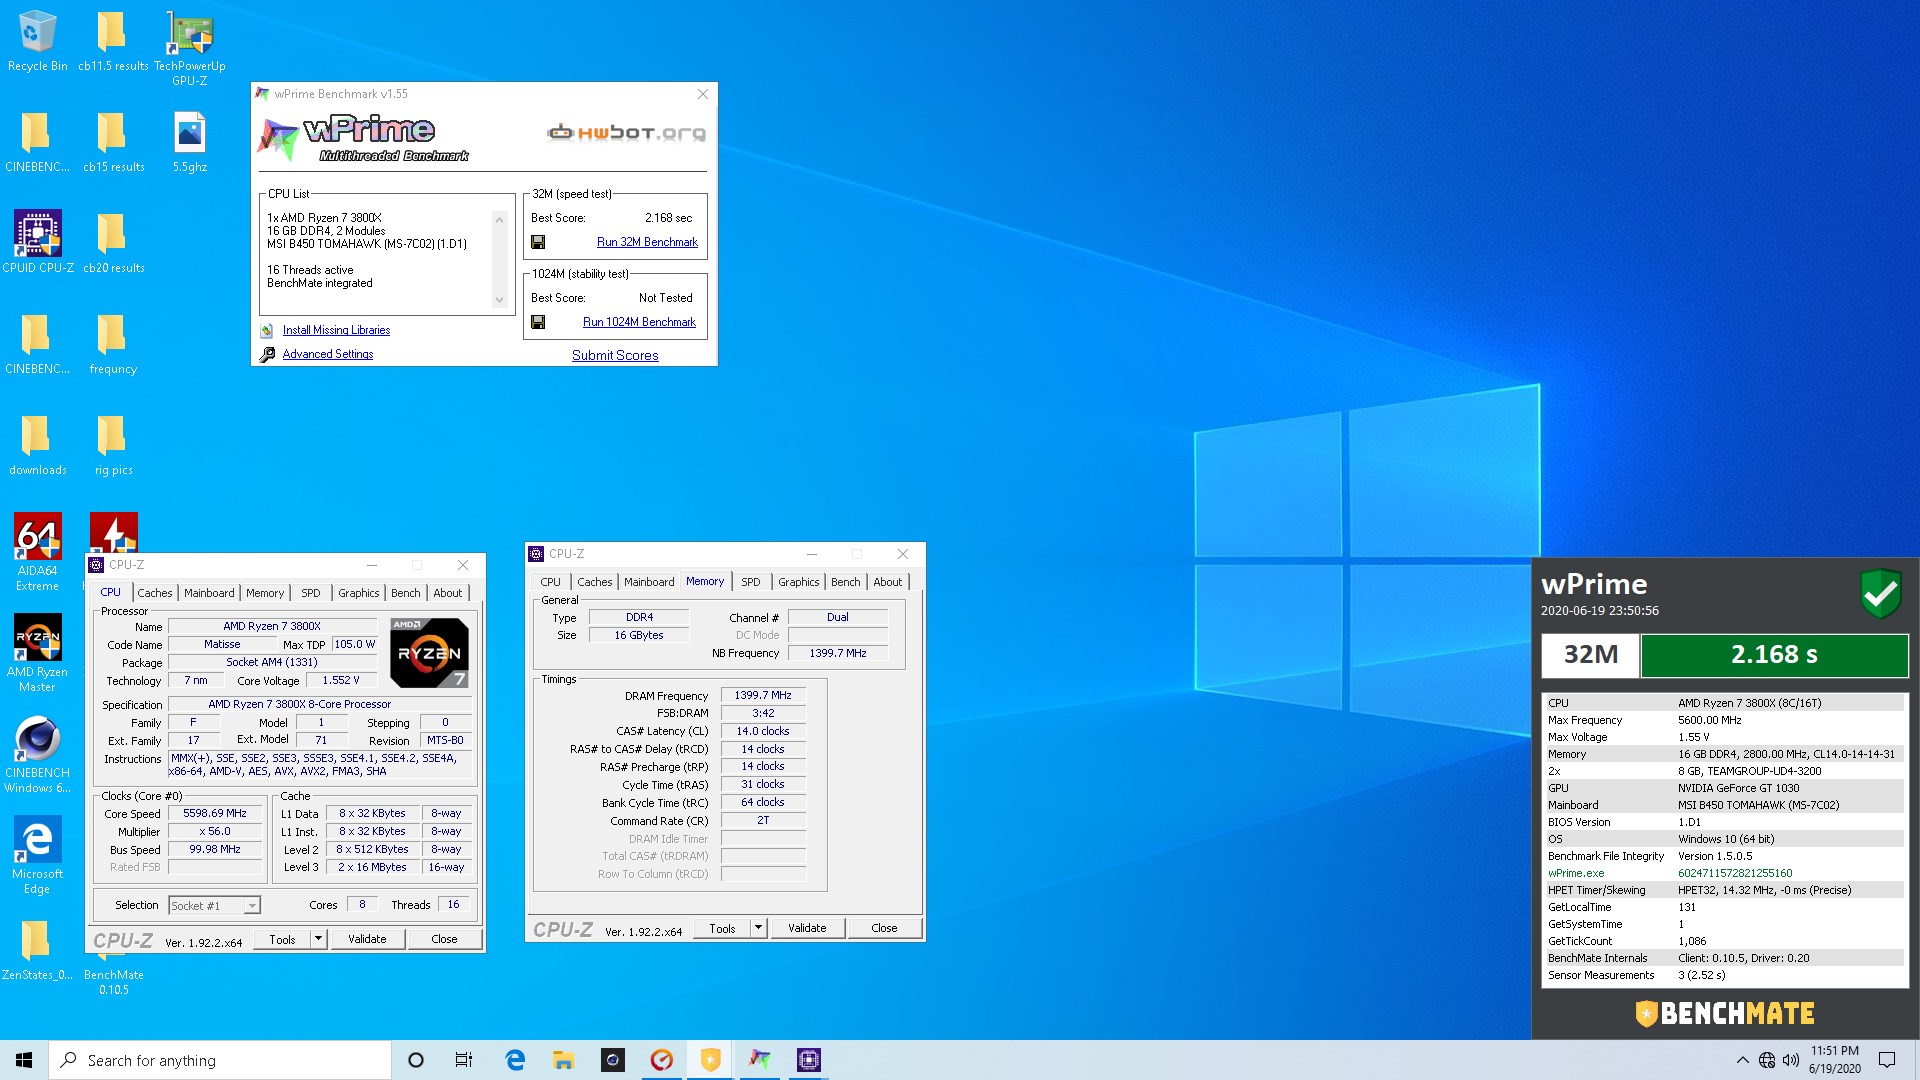The height and width of the screenshot is (1080, 1920).
Task: Click Close button in Memory CPU-Z window
Action: (x=884, y=928)
